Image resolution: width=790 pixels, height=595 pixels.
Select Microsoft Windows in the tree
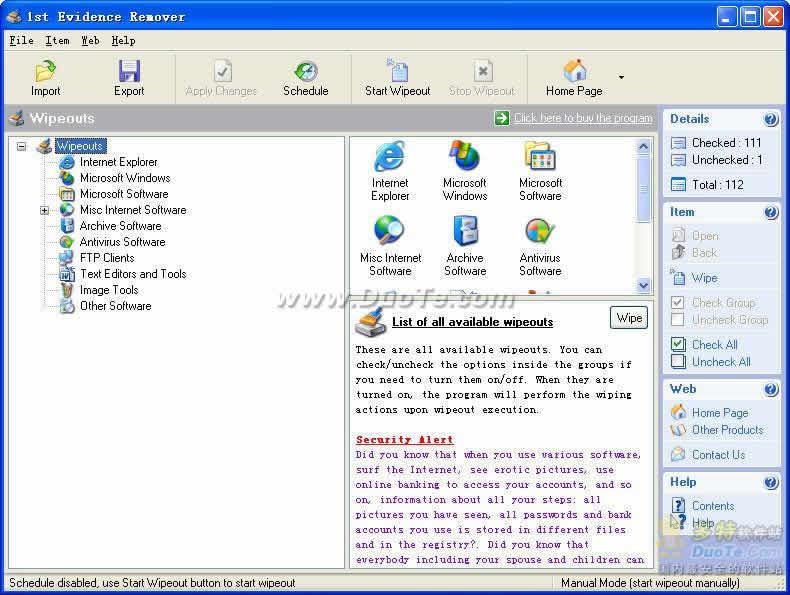125,178
